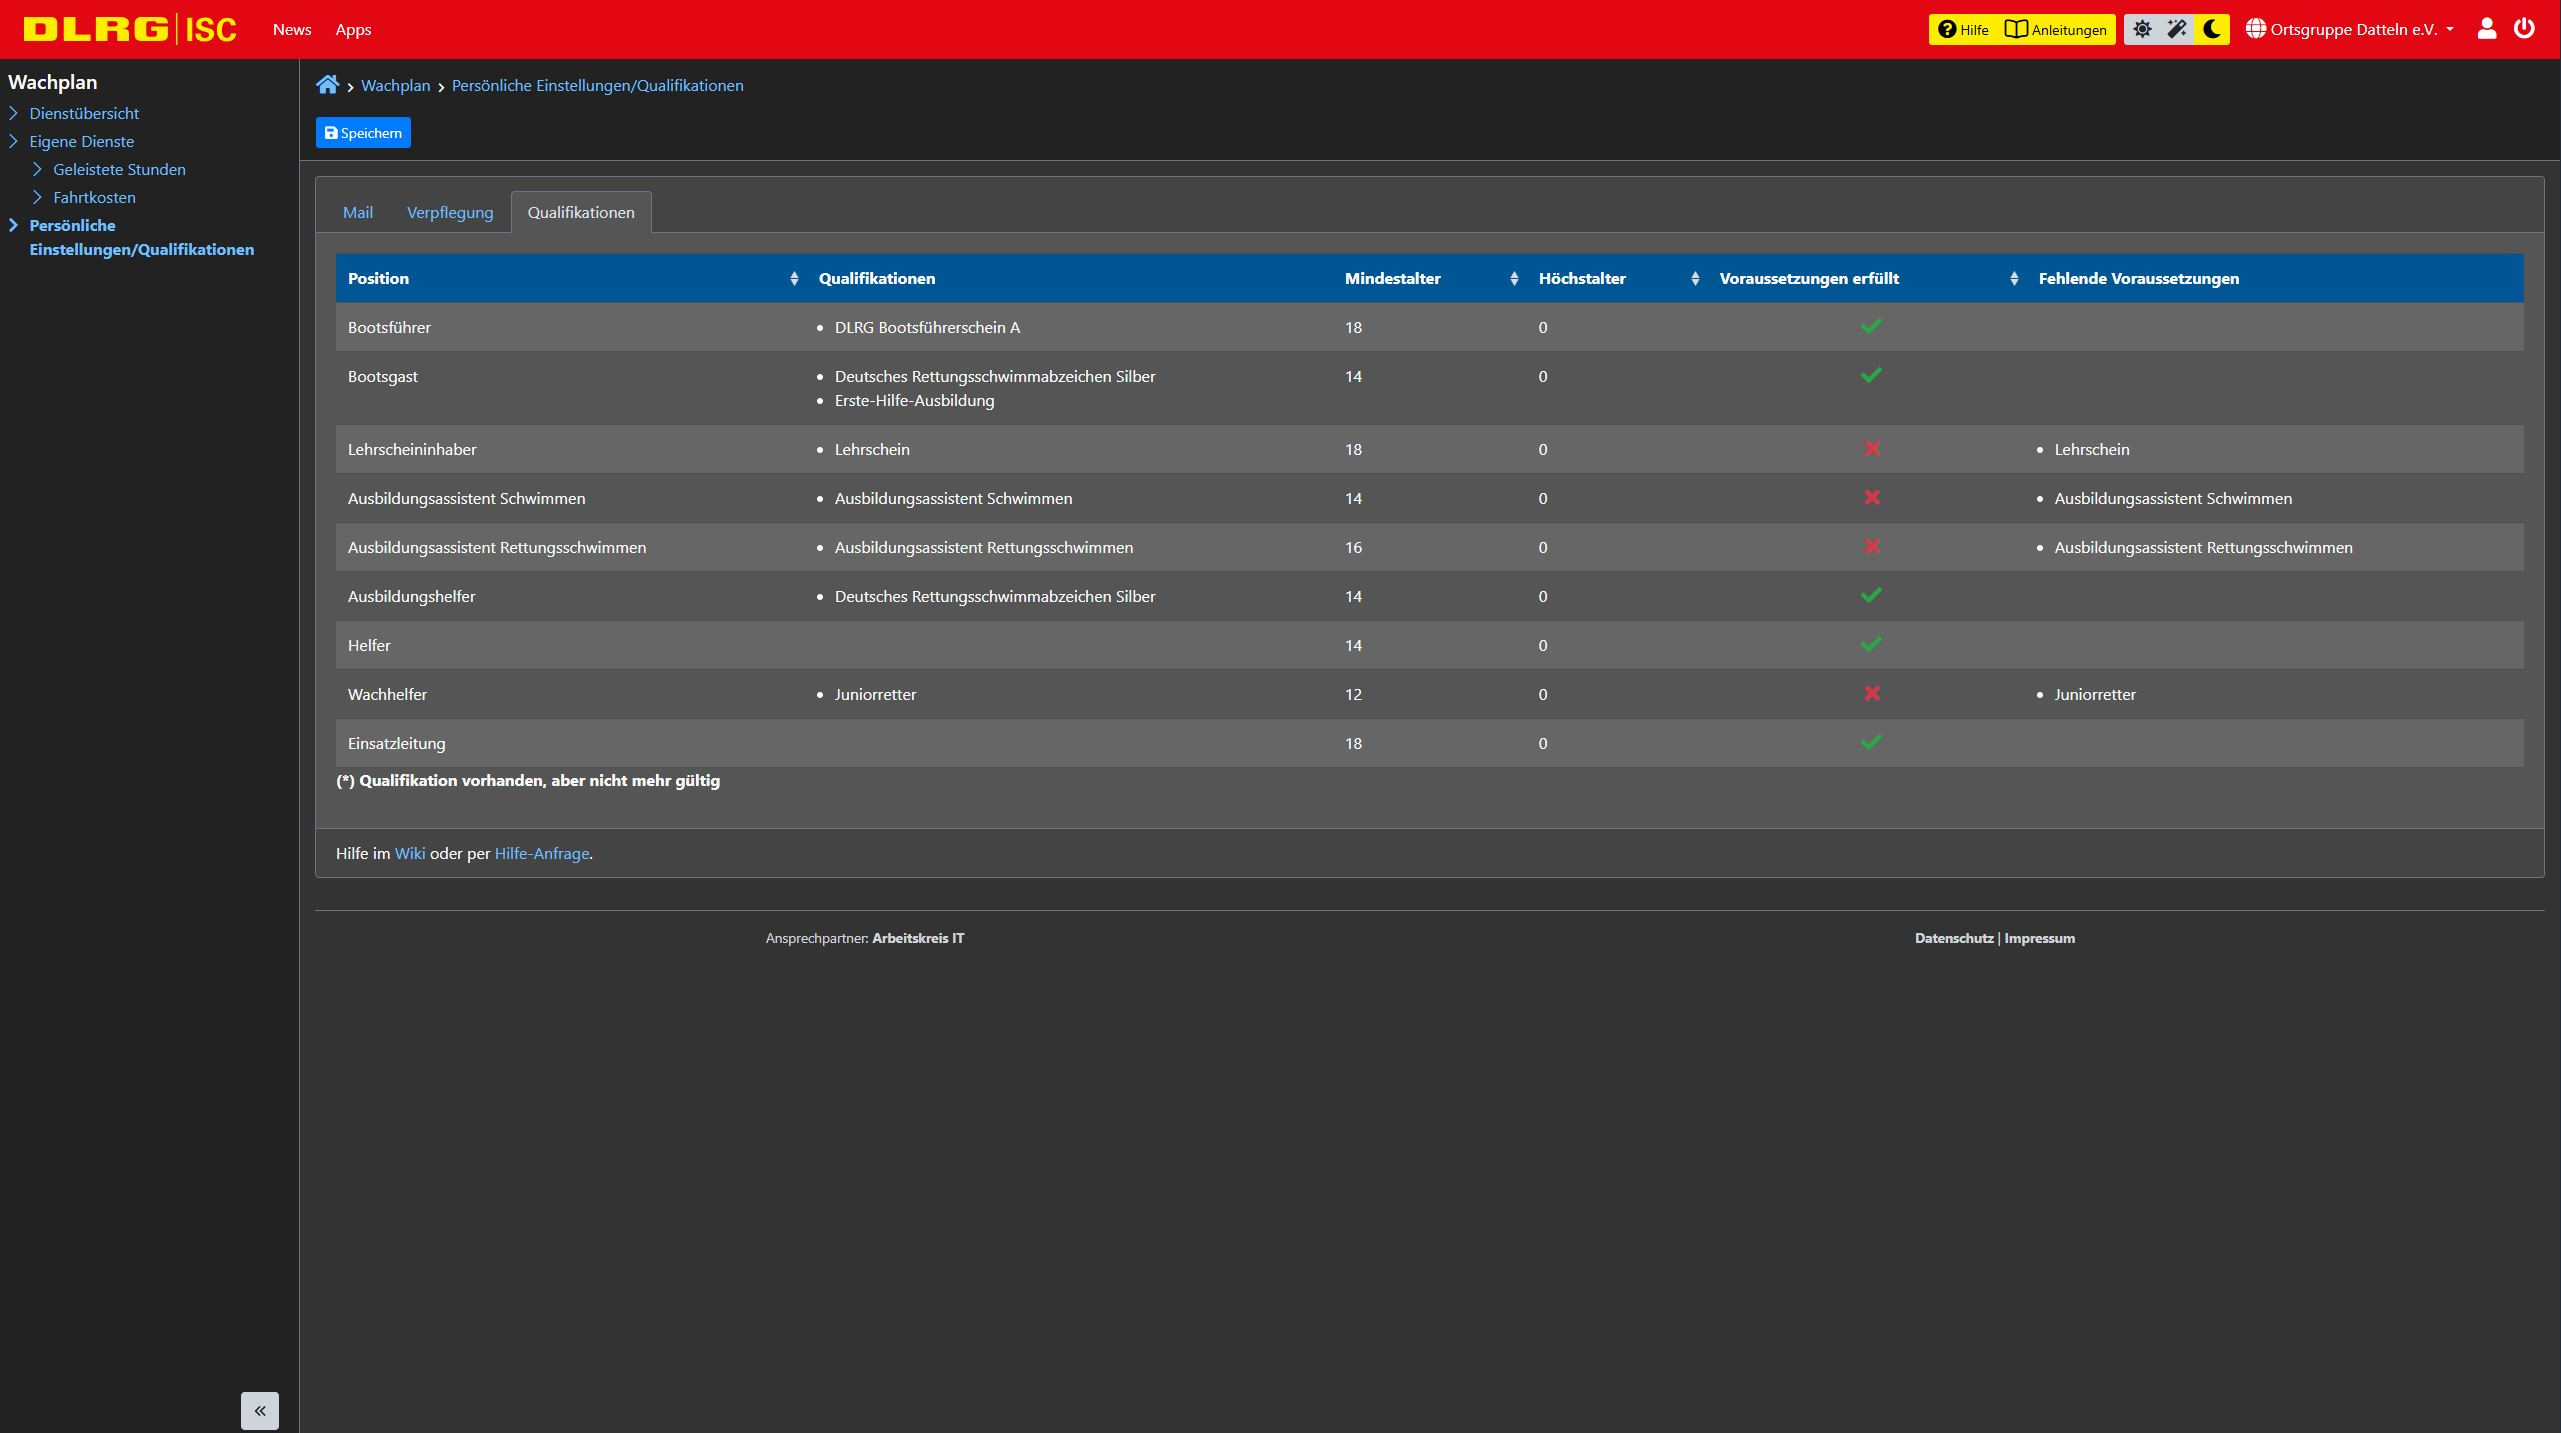Toggle dark mode moon icon
The width and height of the screenshot is (2561, 1433).
tap(2211, 29)
